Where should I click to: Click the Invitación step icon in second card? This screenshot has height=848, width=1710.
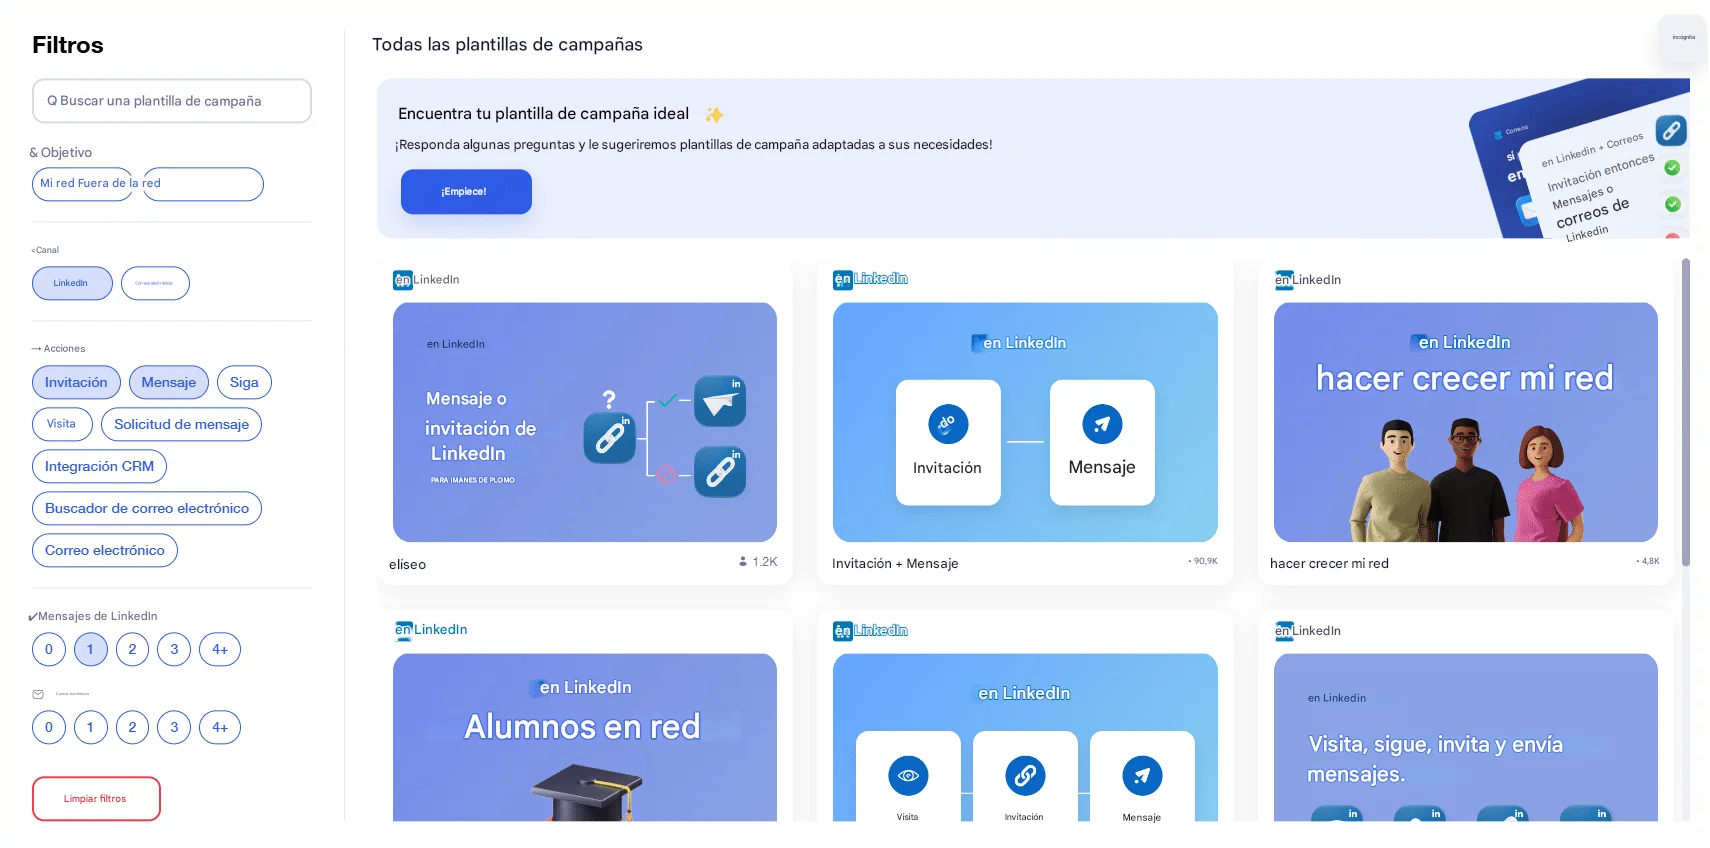(948, 424)
